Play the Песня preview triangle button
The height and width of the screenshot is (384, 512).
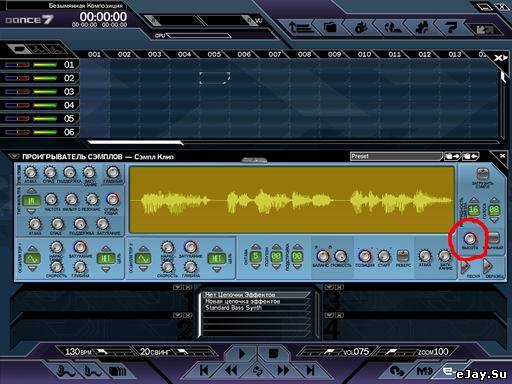point(465,266)
